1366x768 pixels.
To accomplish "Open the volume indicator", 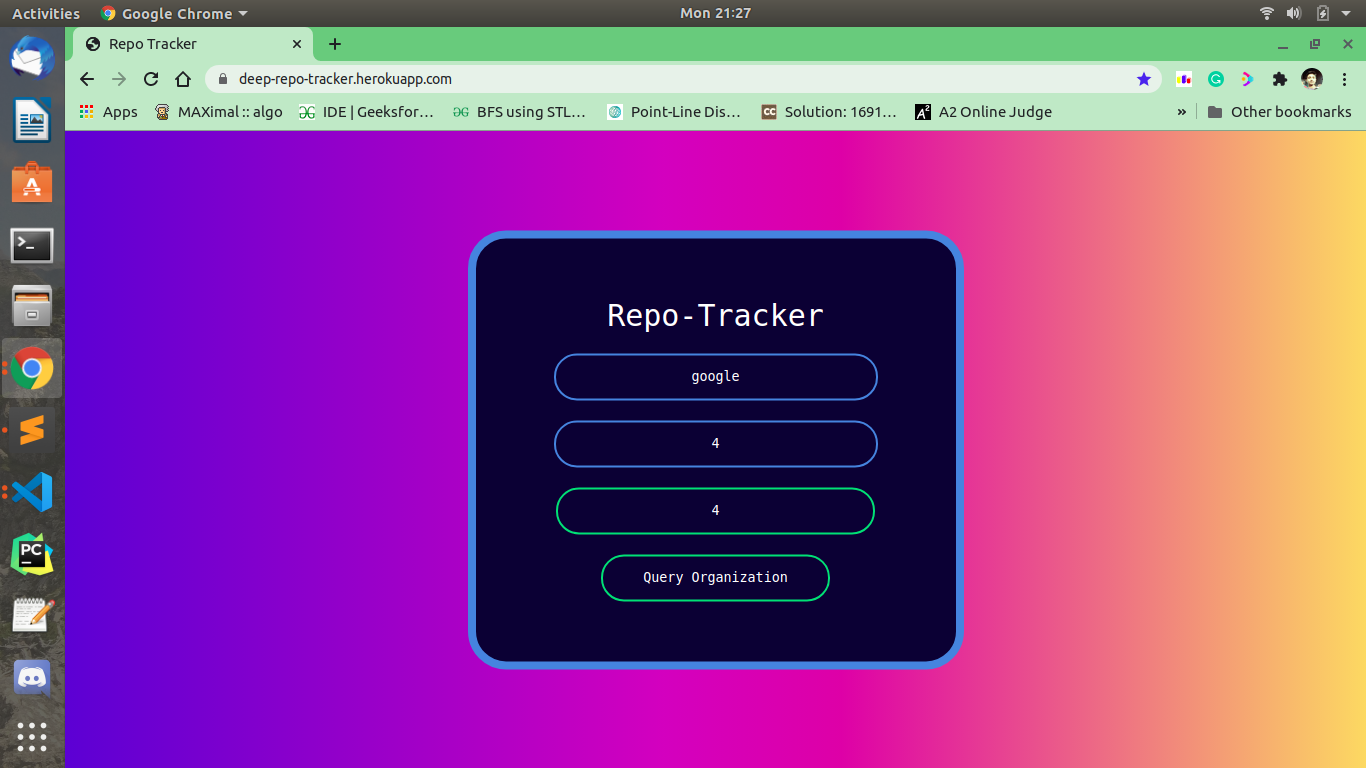I will [x=1294, y=13].
